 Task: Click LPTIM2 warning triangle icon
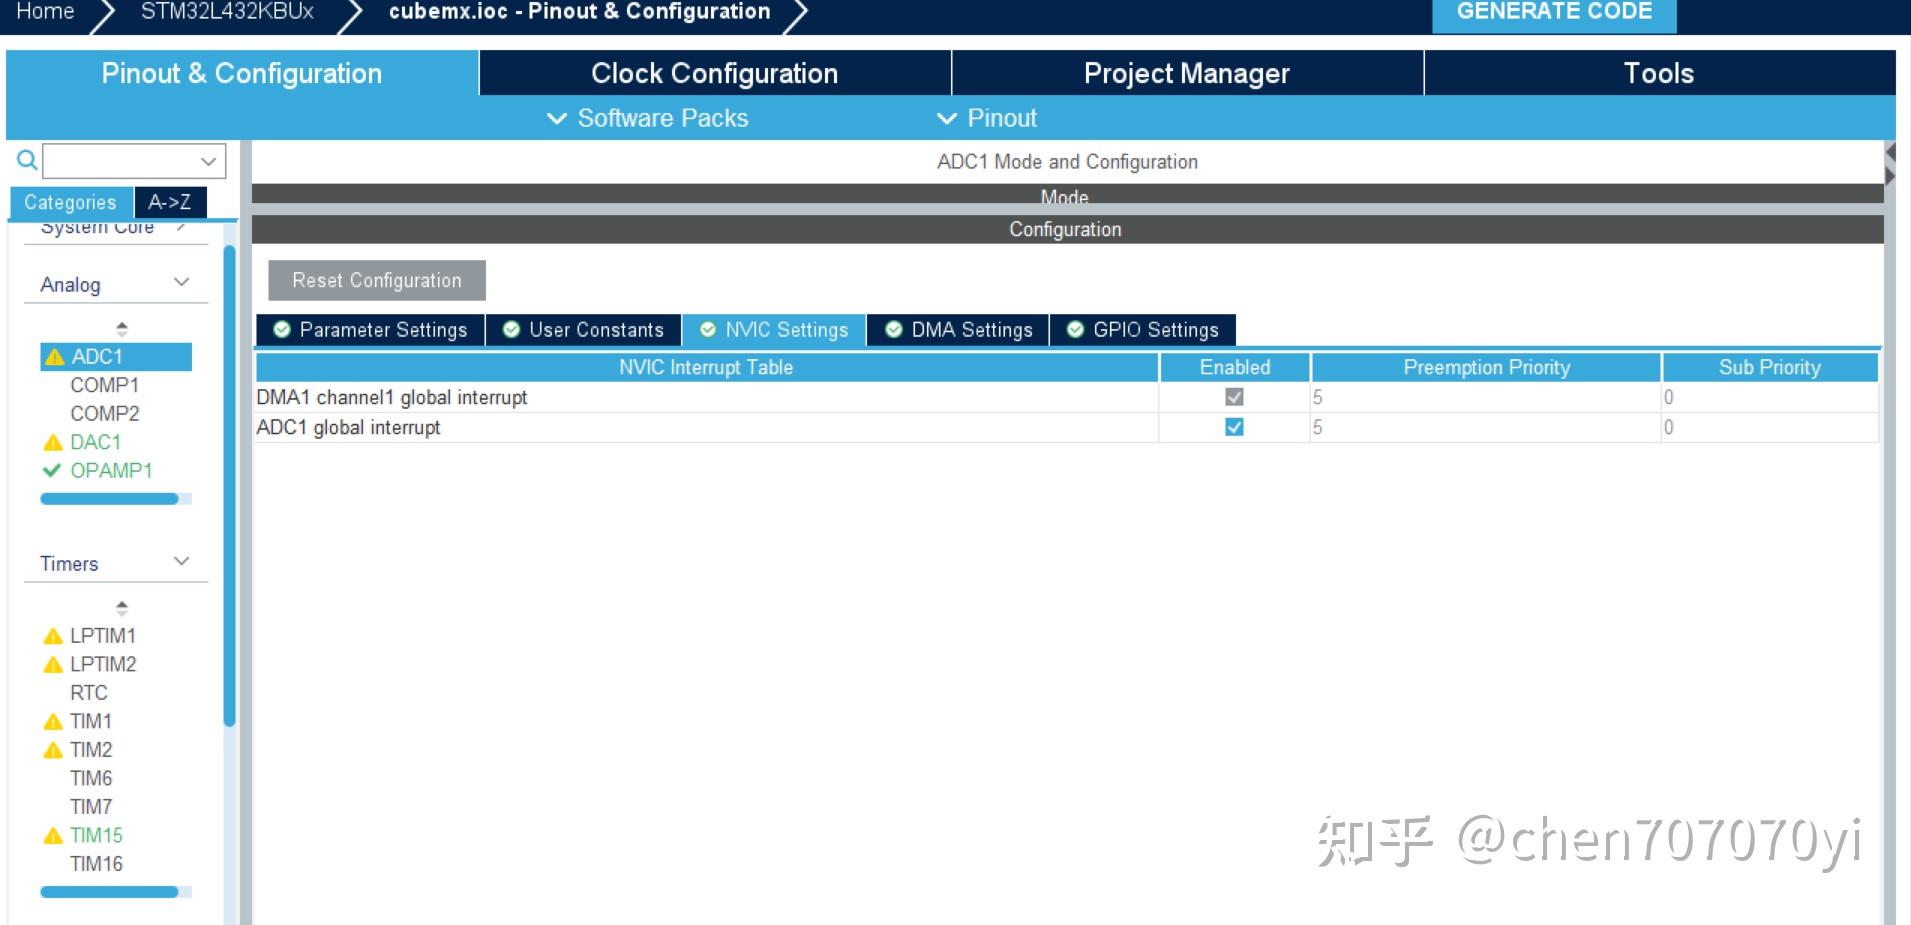click(x=53, y=665)
